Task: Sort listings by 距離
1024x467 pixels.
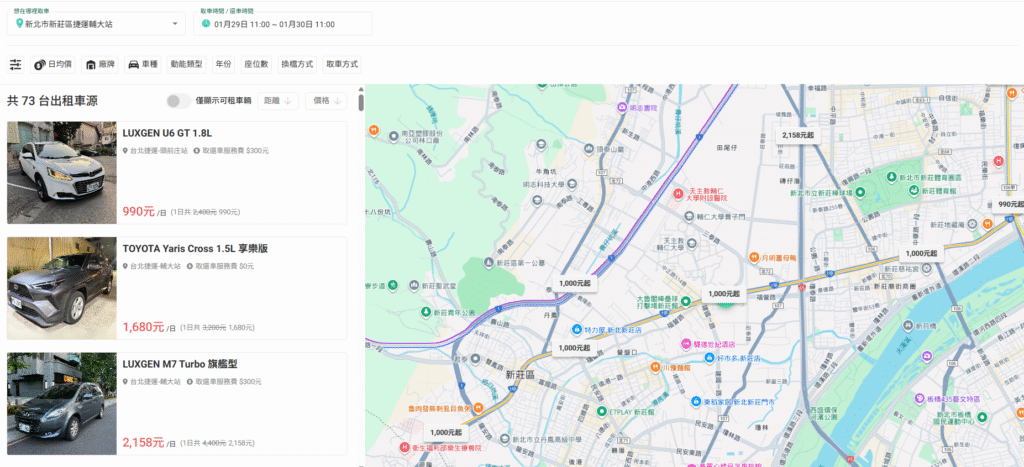Action: [x=279, y=101]
